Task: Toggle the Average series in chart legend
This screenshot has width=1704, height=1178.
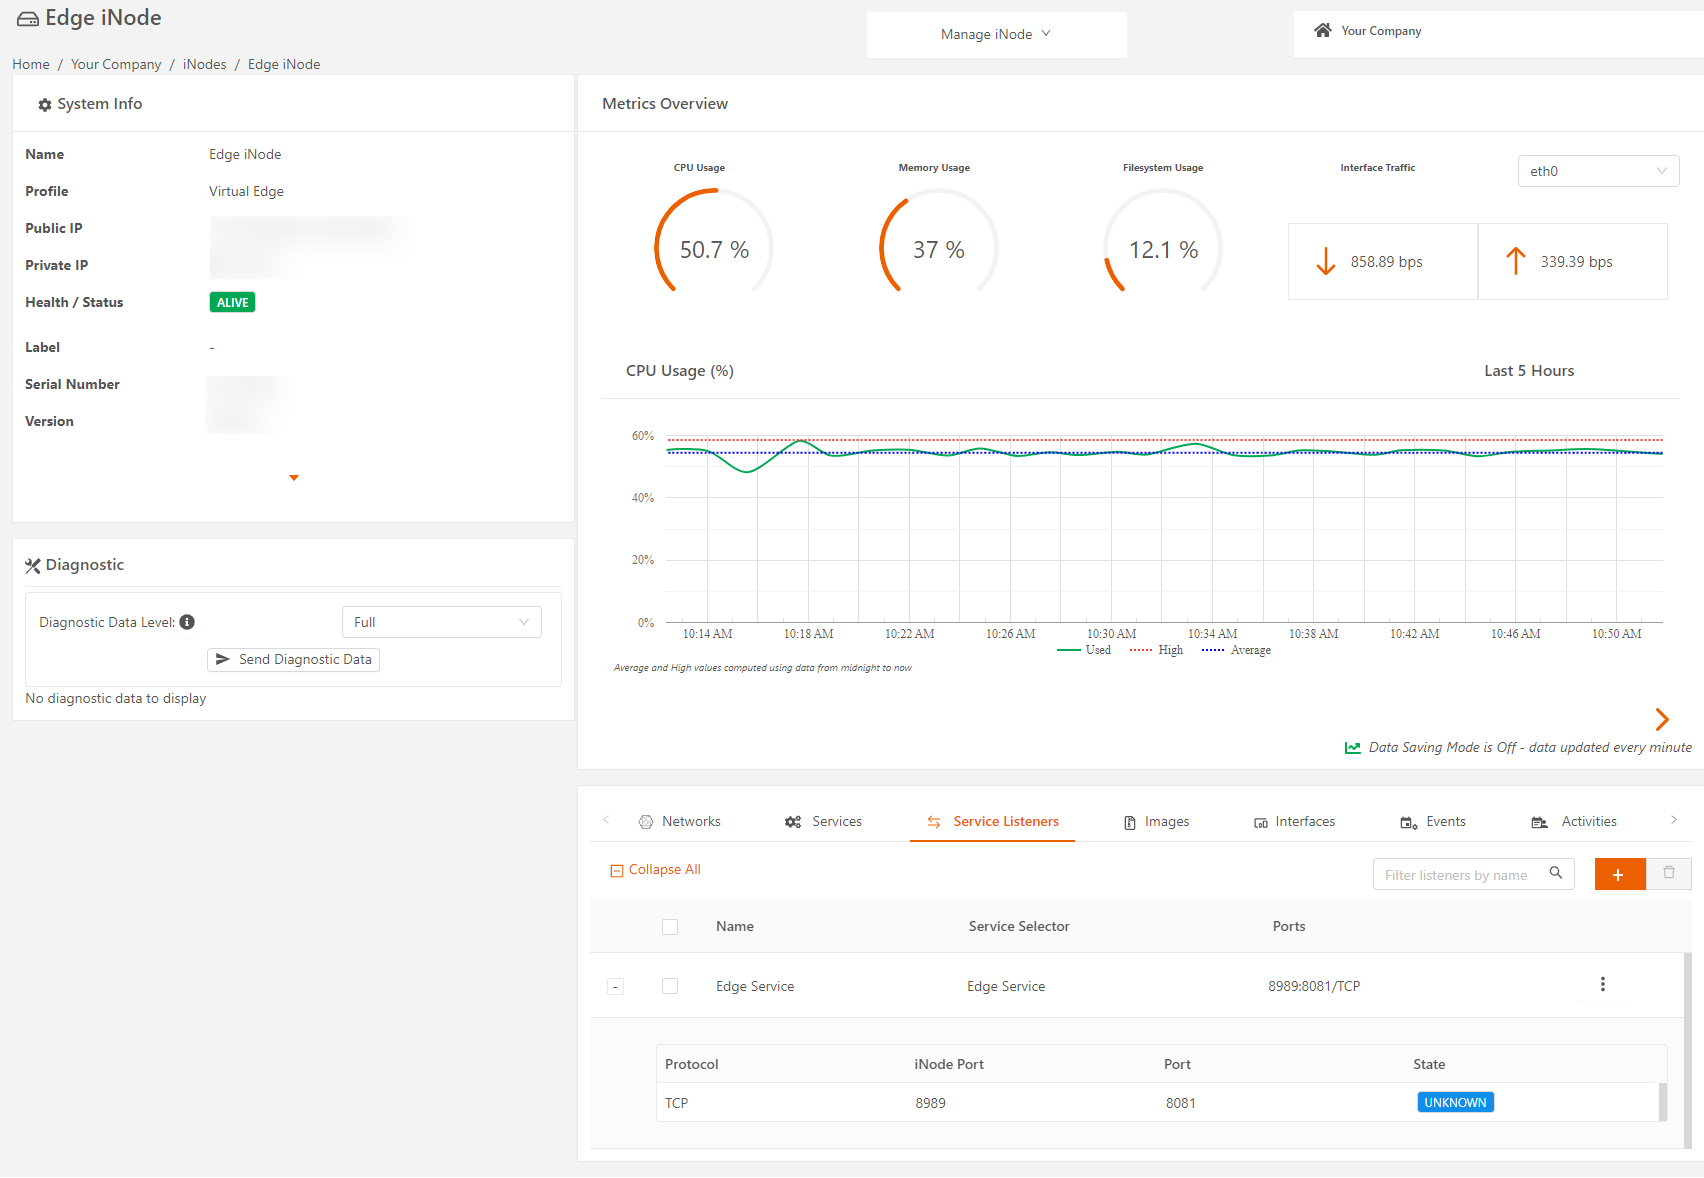Action: [x=1236, y=650]
